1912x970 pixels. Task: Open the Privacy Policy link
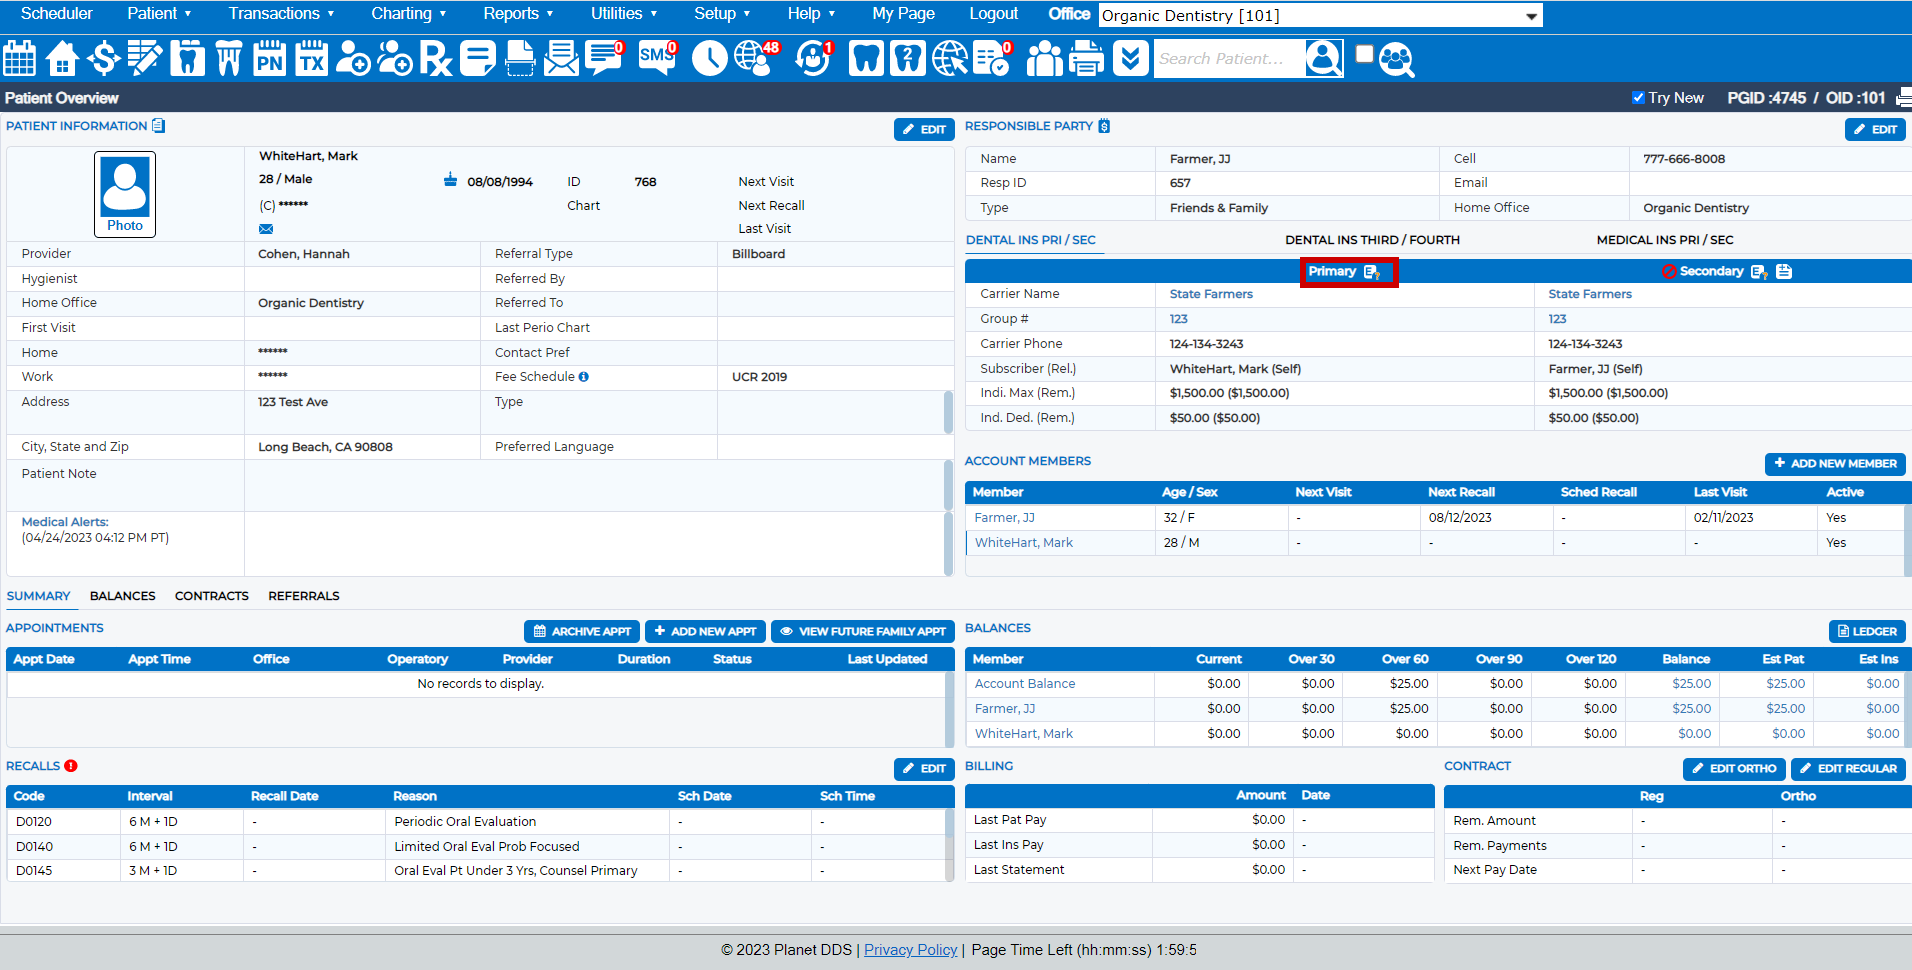pos(910,950)
